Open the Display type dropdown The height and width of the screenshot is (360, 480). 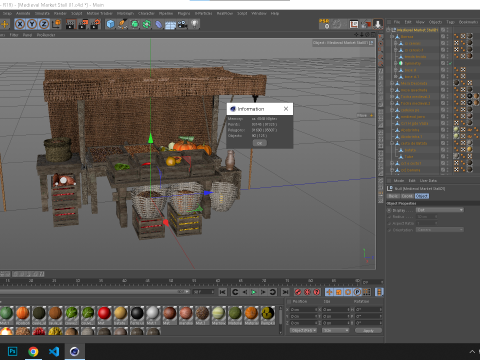coord(440,210)
